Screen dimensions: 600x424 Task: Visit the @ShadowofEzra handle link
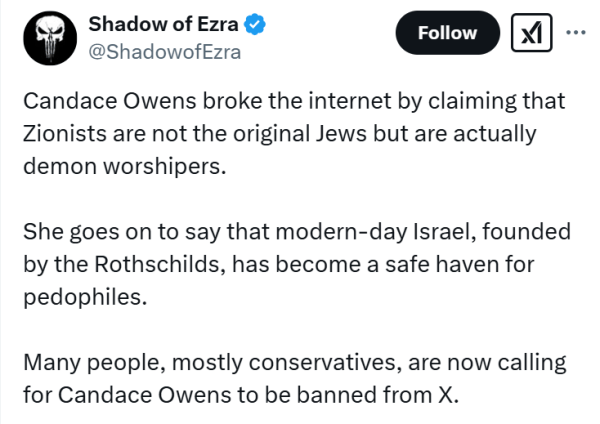click(165, 52)
